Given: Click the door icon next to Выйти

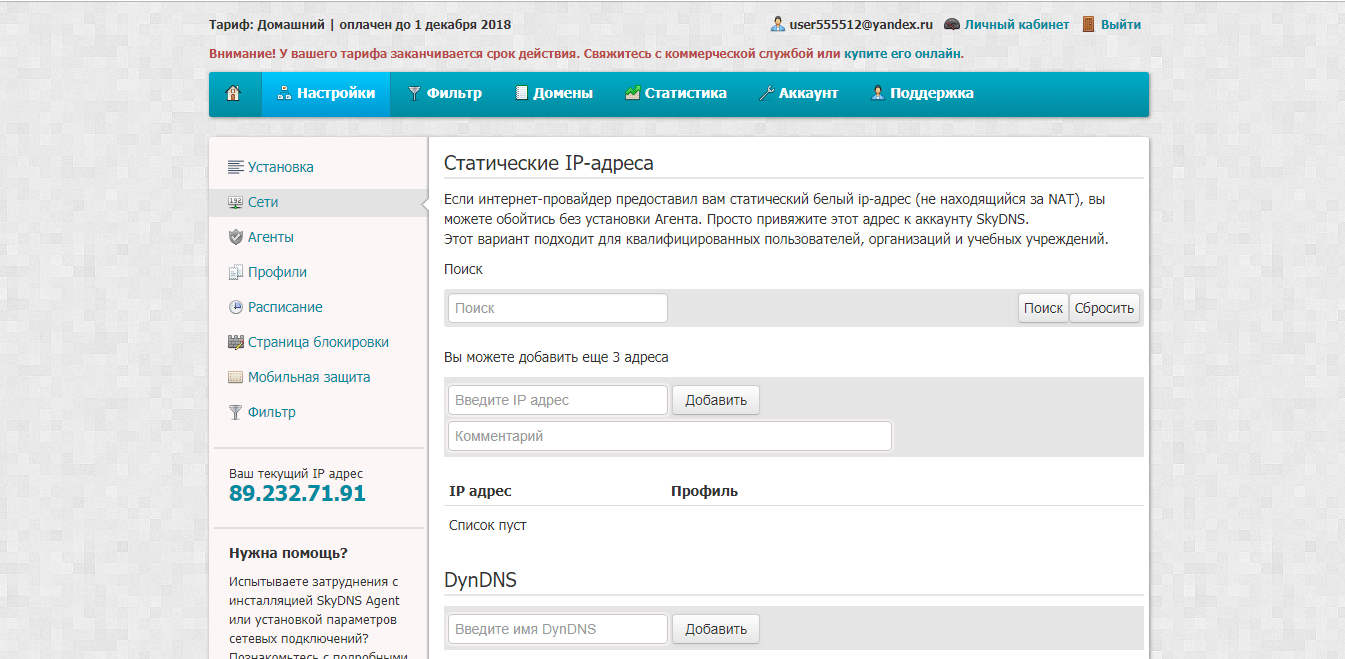Looking at the screenshot, I should tap(1089, 24).
